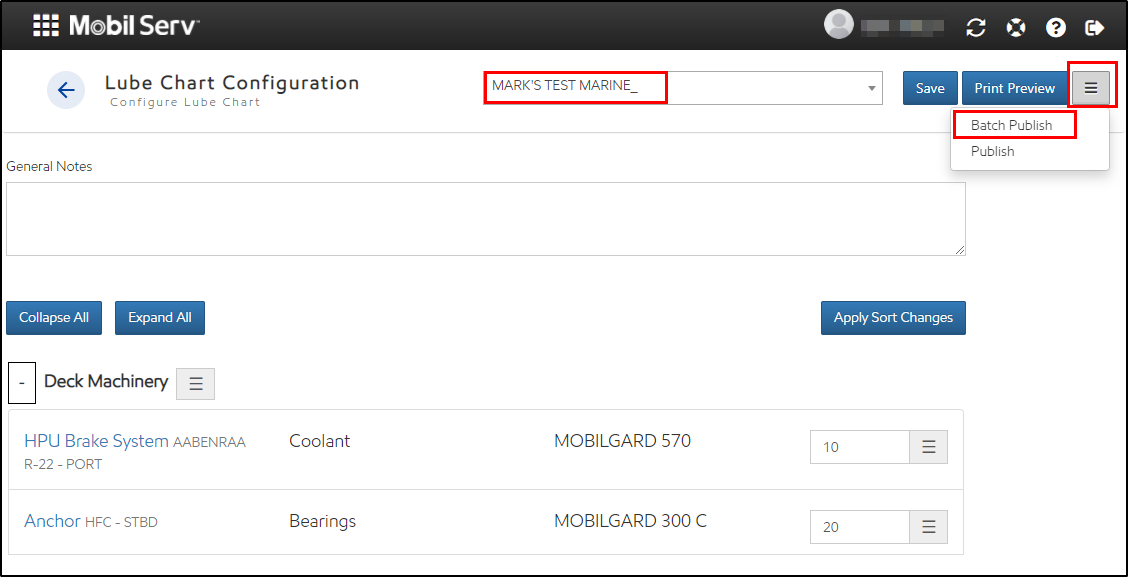Click the Save button
This screenshot has width=1128, height=577.
tap(929, 88)
